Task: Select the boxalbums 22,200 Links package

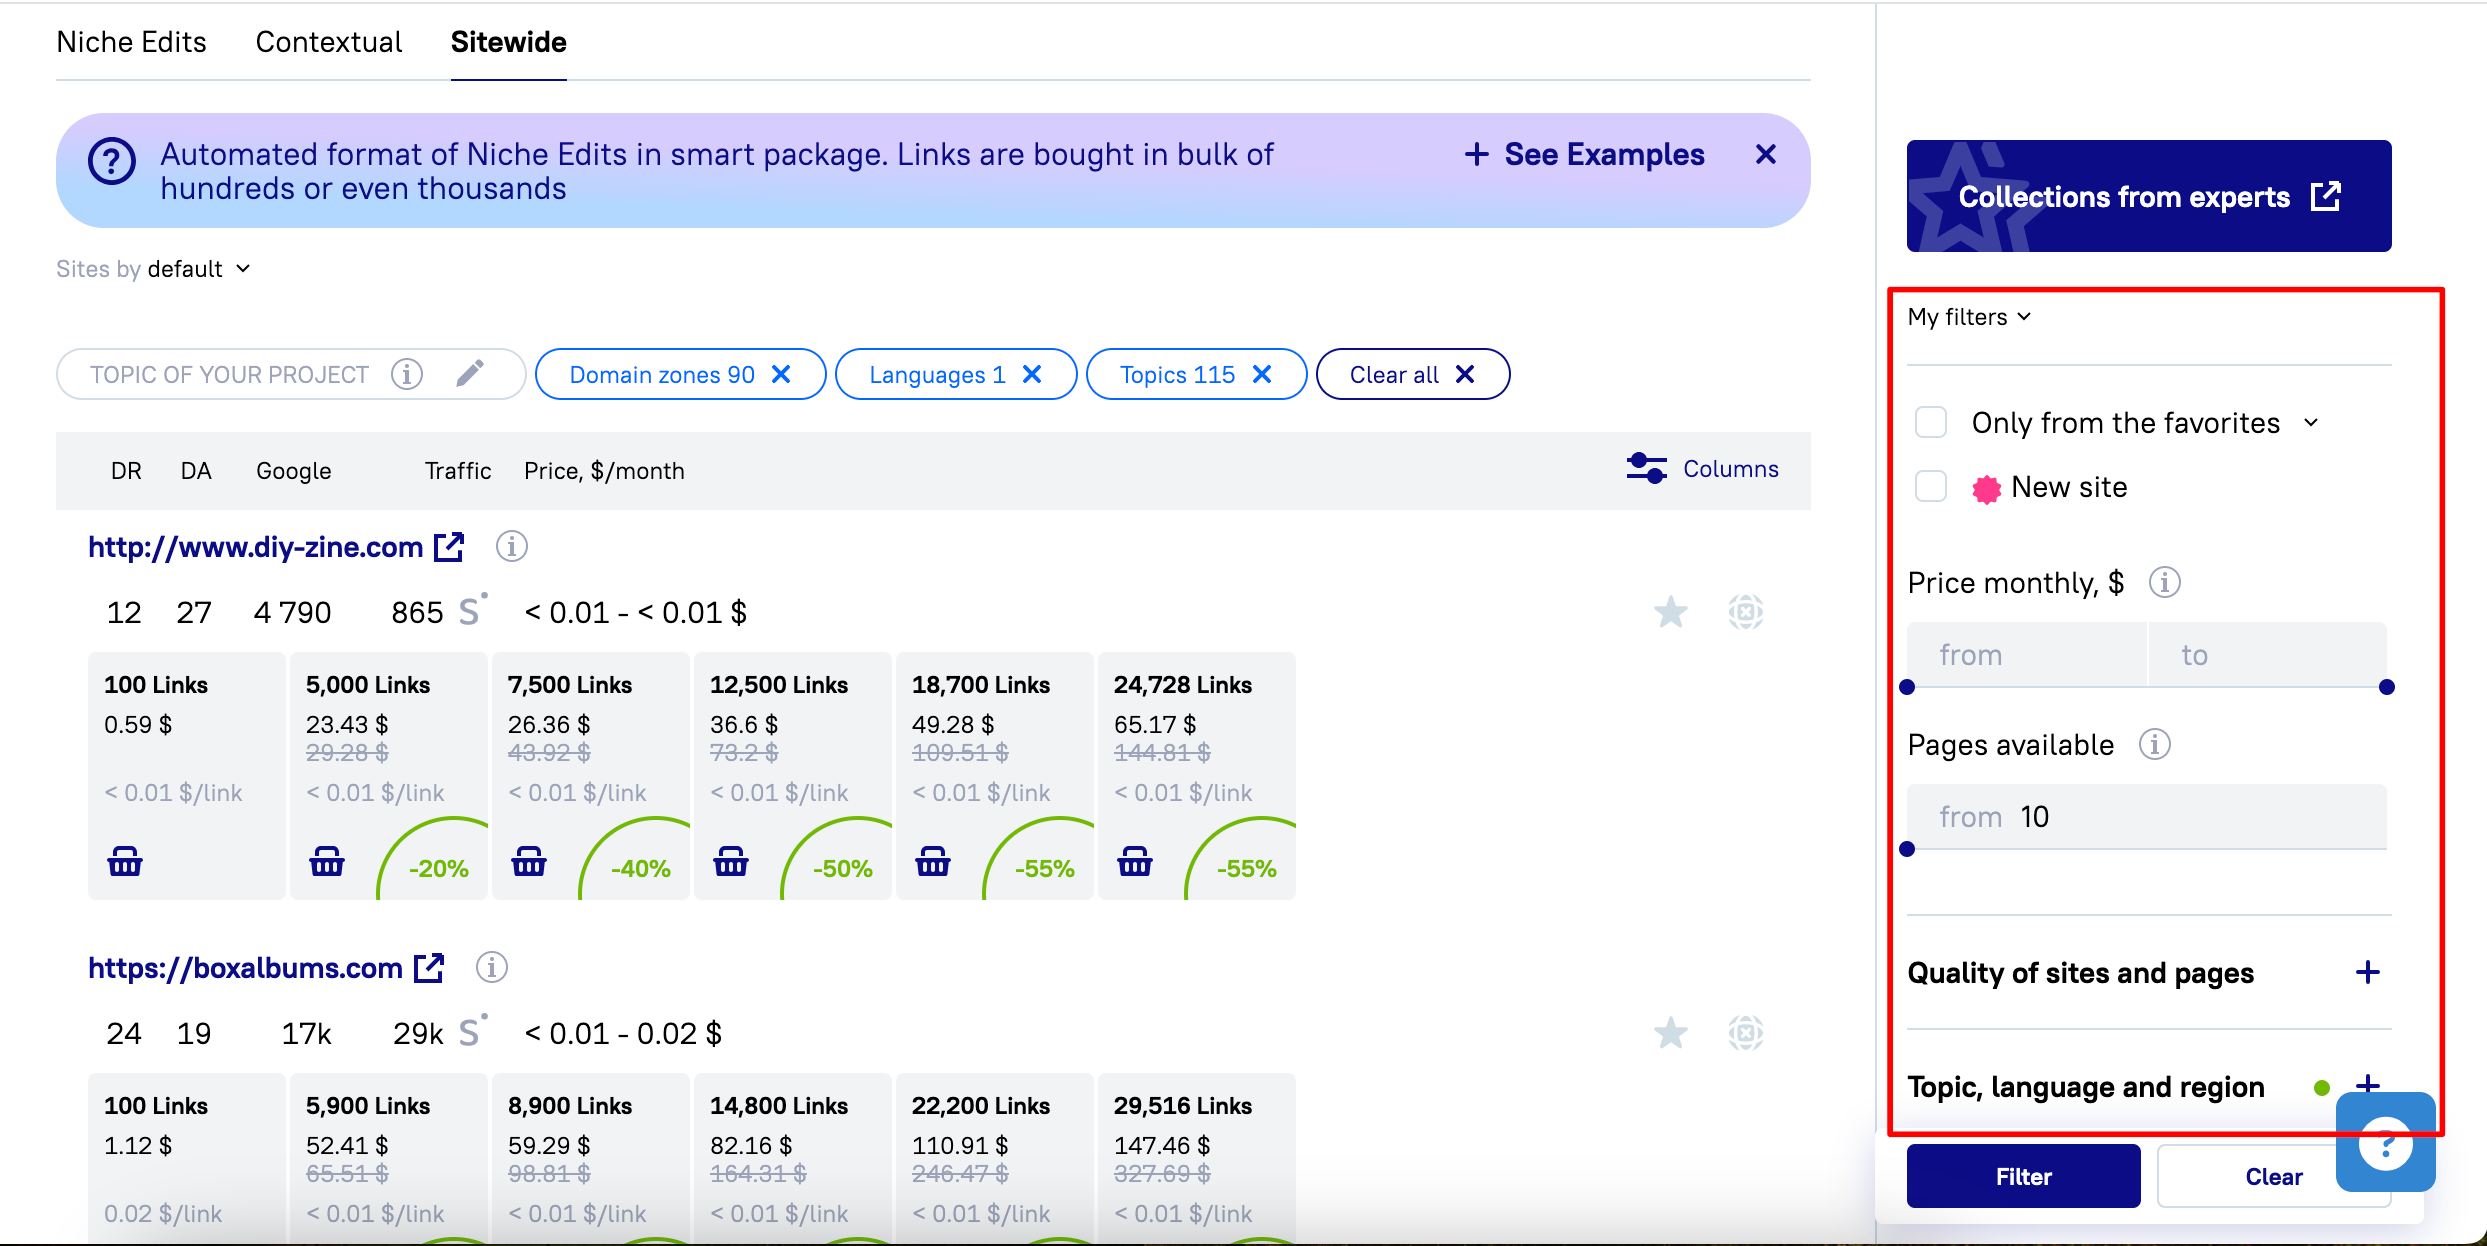Action: pyautogui.click(x=995, y=1159)
